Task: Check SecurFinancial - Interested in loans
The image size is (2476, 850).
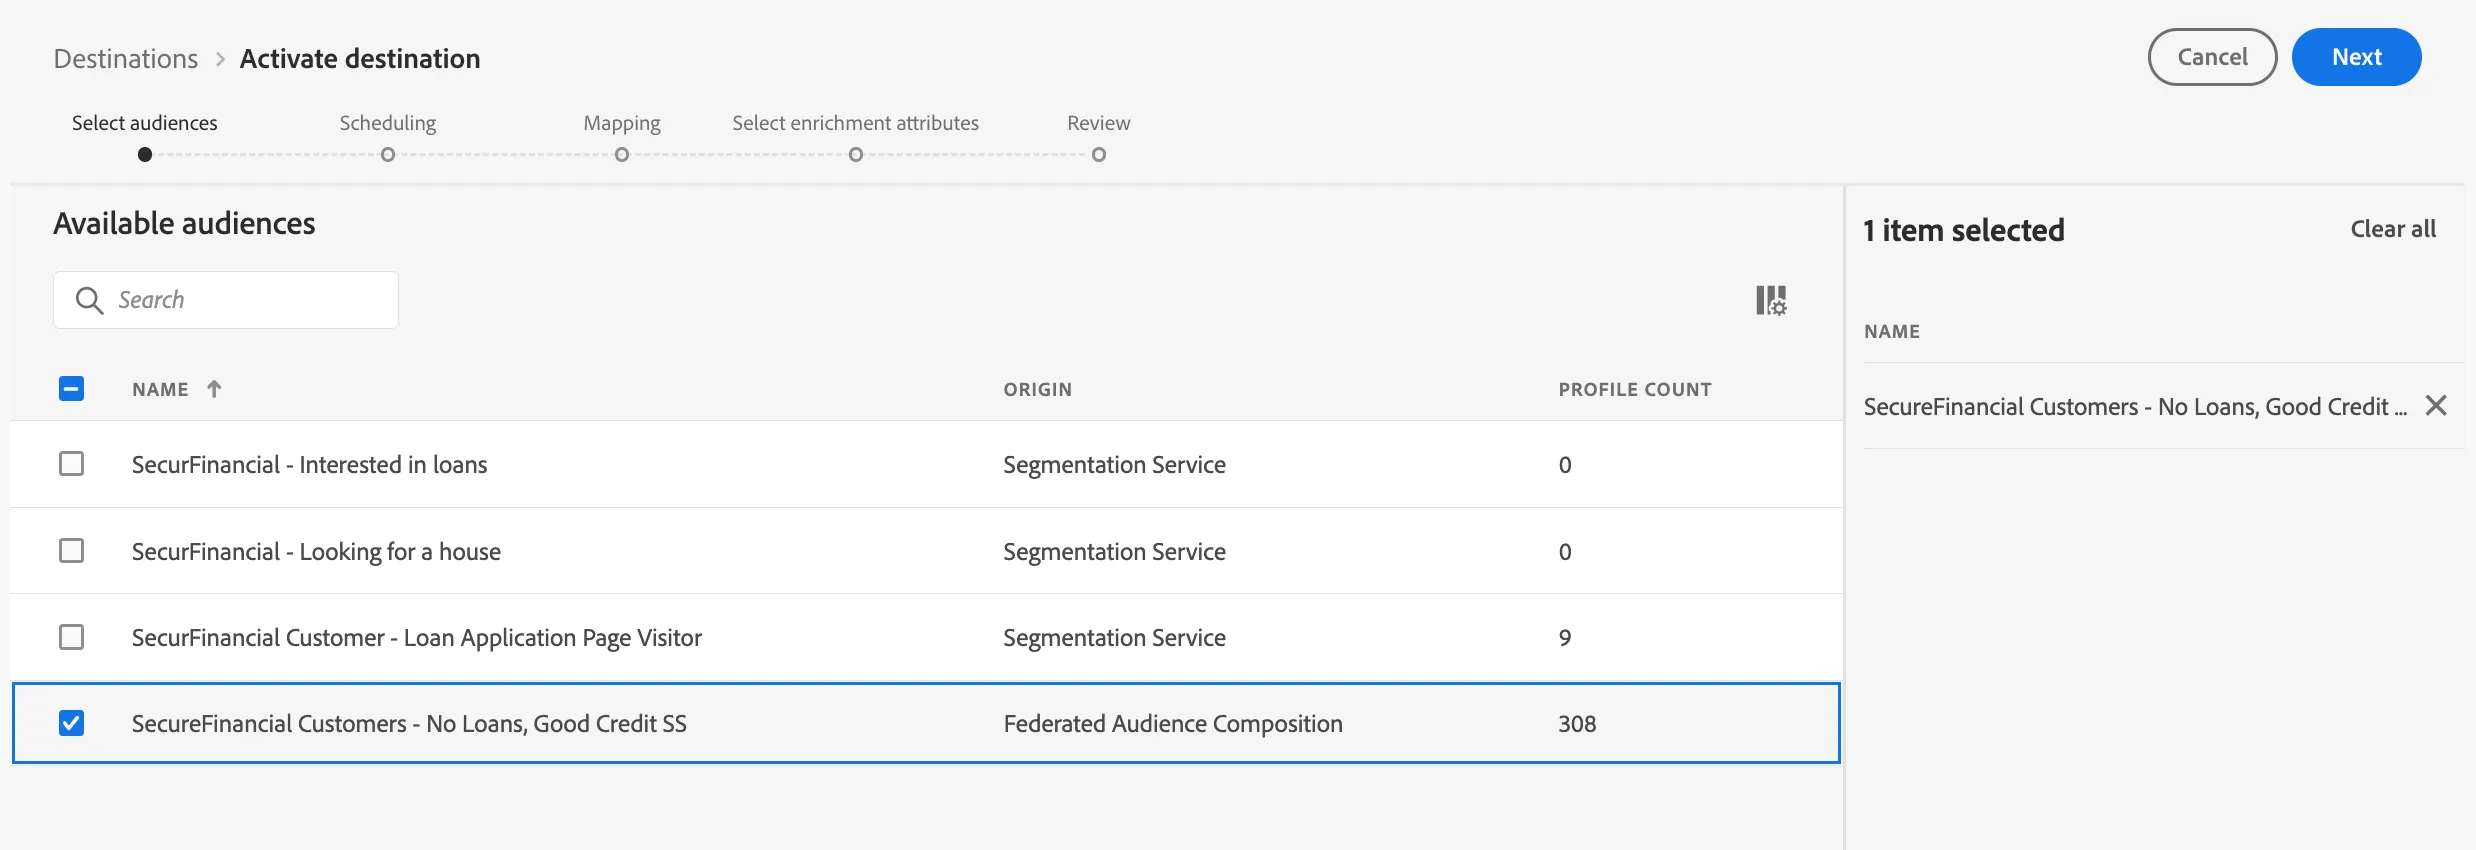Action: [x=71, y=464]
